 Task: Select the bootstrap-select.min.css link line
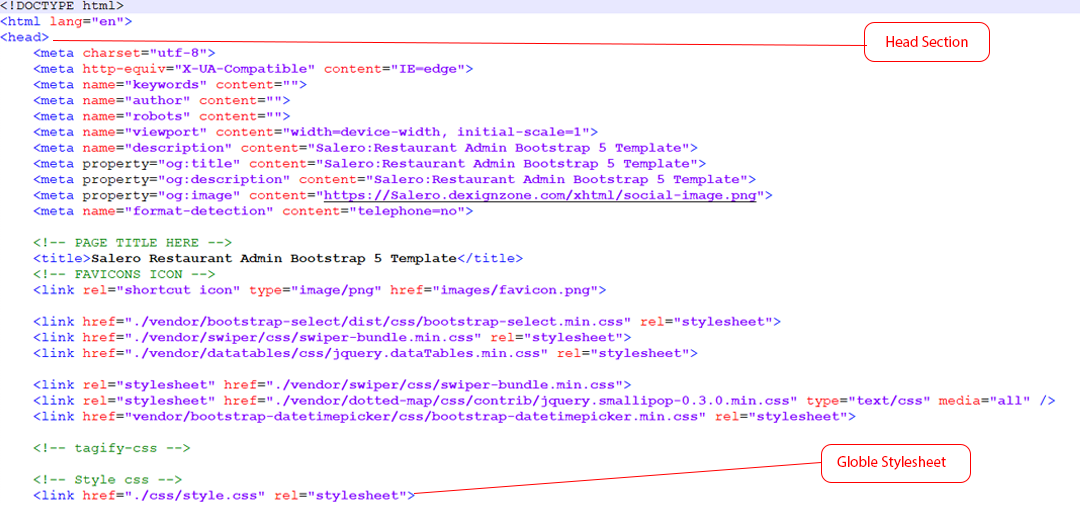click(x=406, y=322)
